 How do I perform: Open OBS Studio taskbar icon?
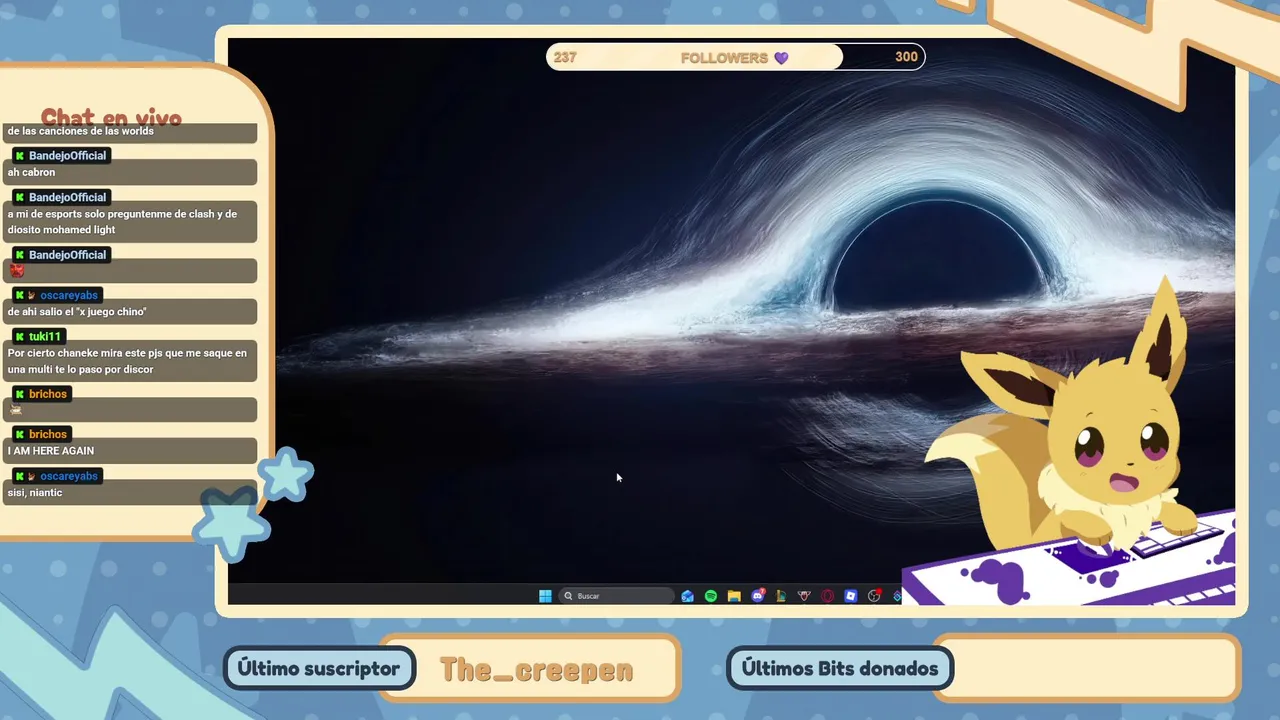pyautogui.click(x=874, y=596)
